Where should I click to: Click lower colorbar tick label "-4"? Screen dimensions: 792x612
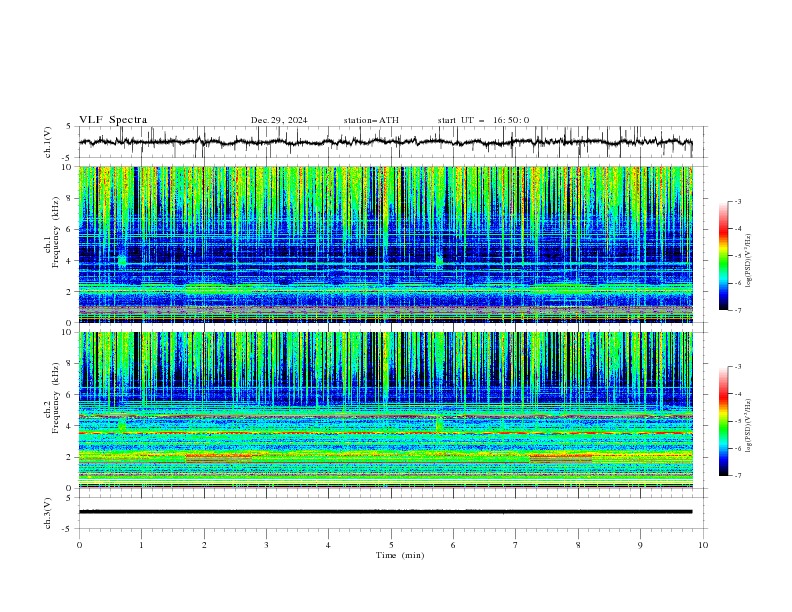pyautogui.click(x=738, y=394)
